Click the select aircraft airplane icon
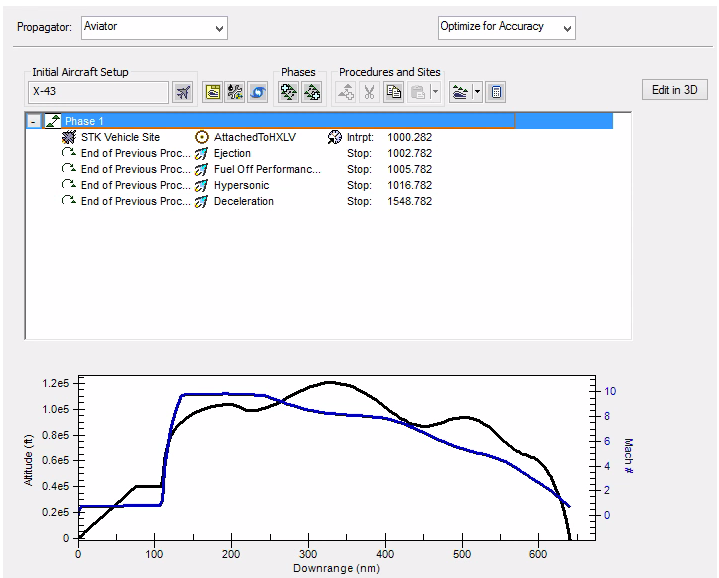Viewport: 719px width, 578px height. [x=182, y=92]
